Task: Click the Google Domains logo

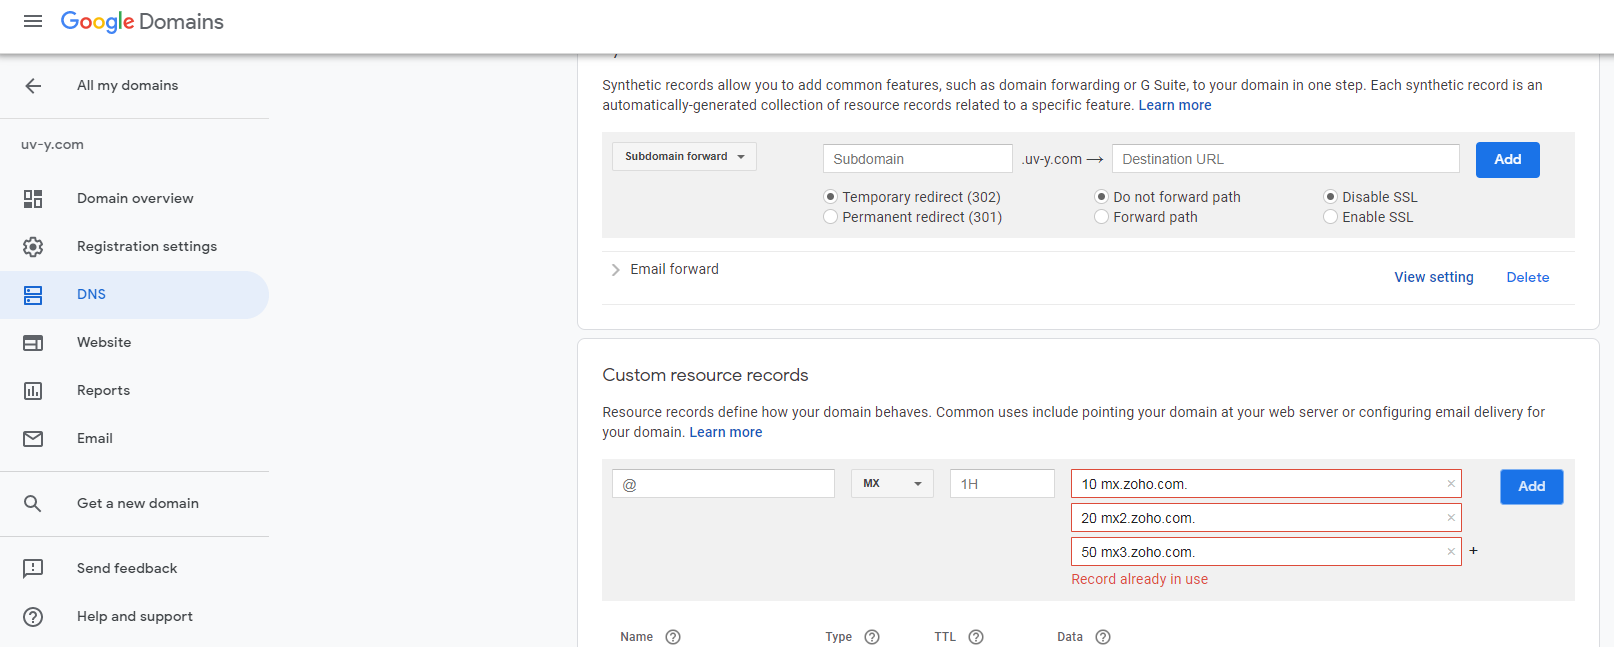Action: (142, 21)
